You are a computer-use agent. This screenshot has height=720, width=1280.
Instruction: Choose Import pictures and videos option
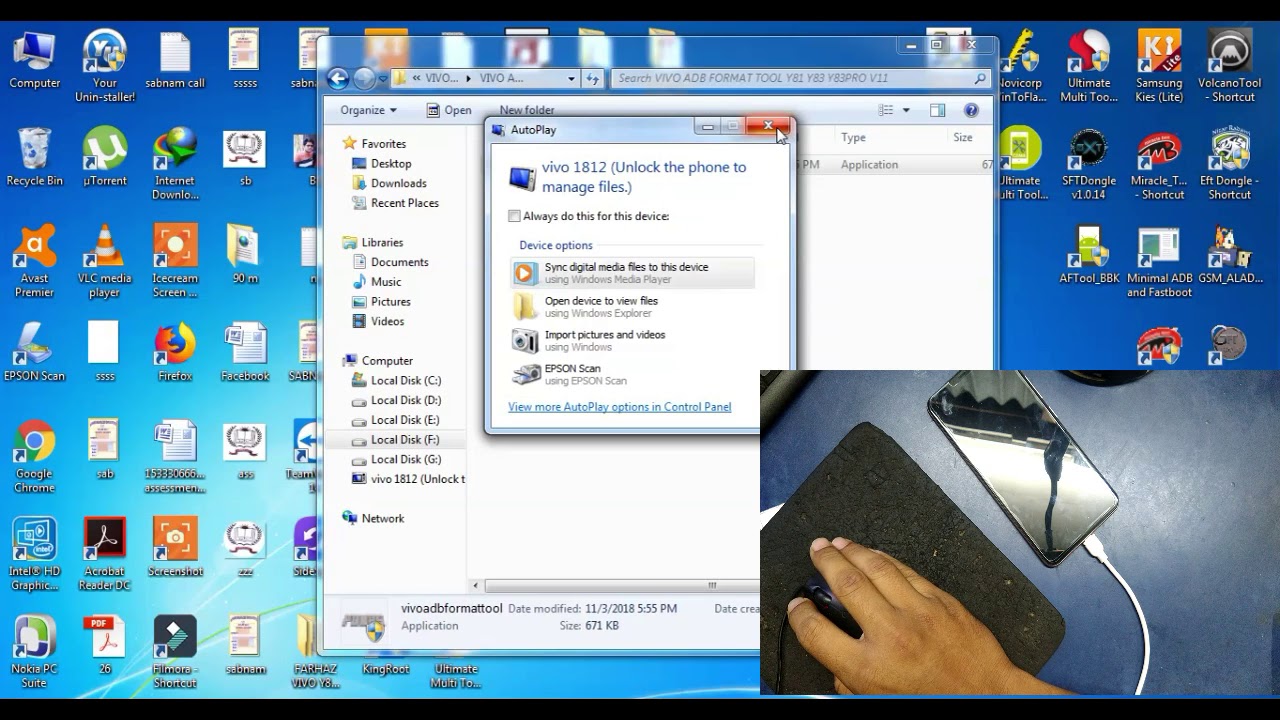(x=632, y=340)
